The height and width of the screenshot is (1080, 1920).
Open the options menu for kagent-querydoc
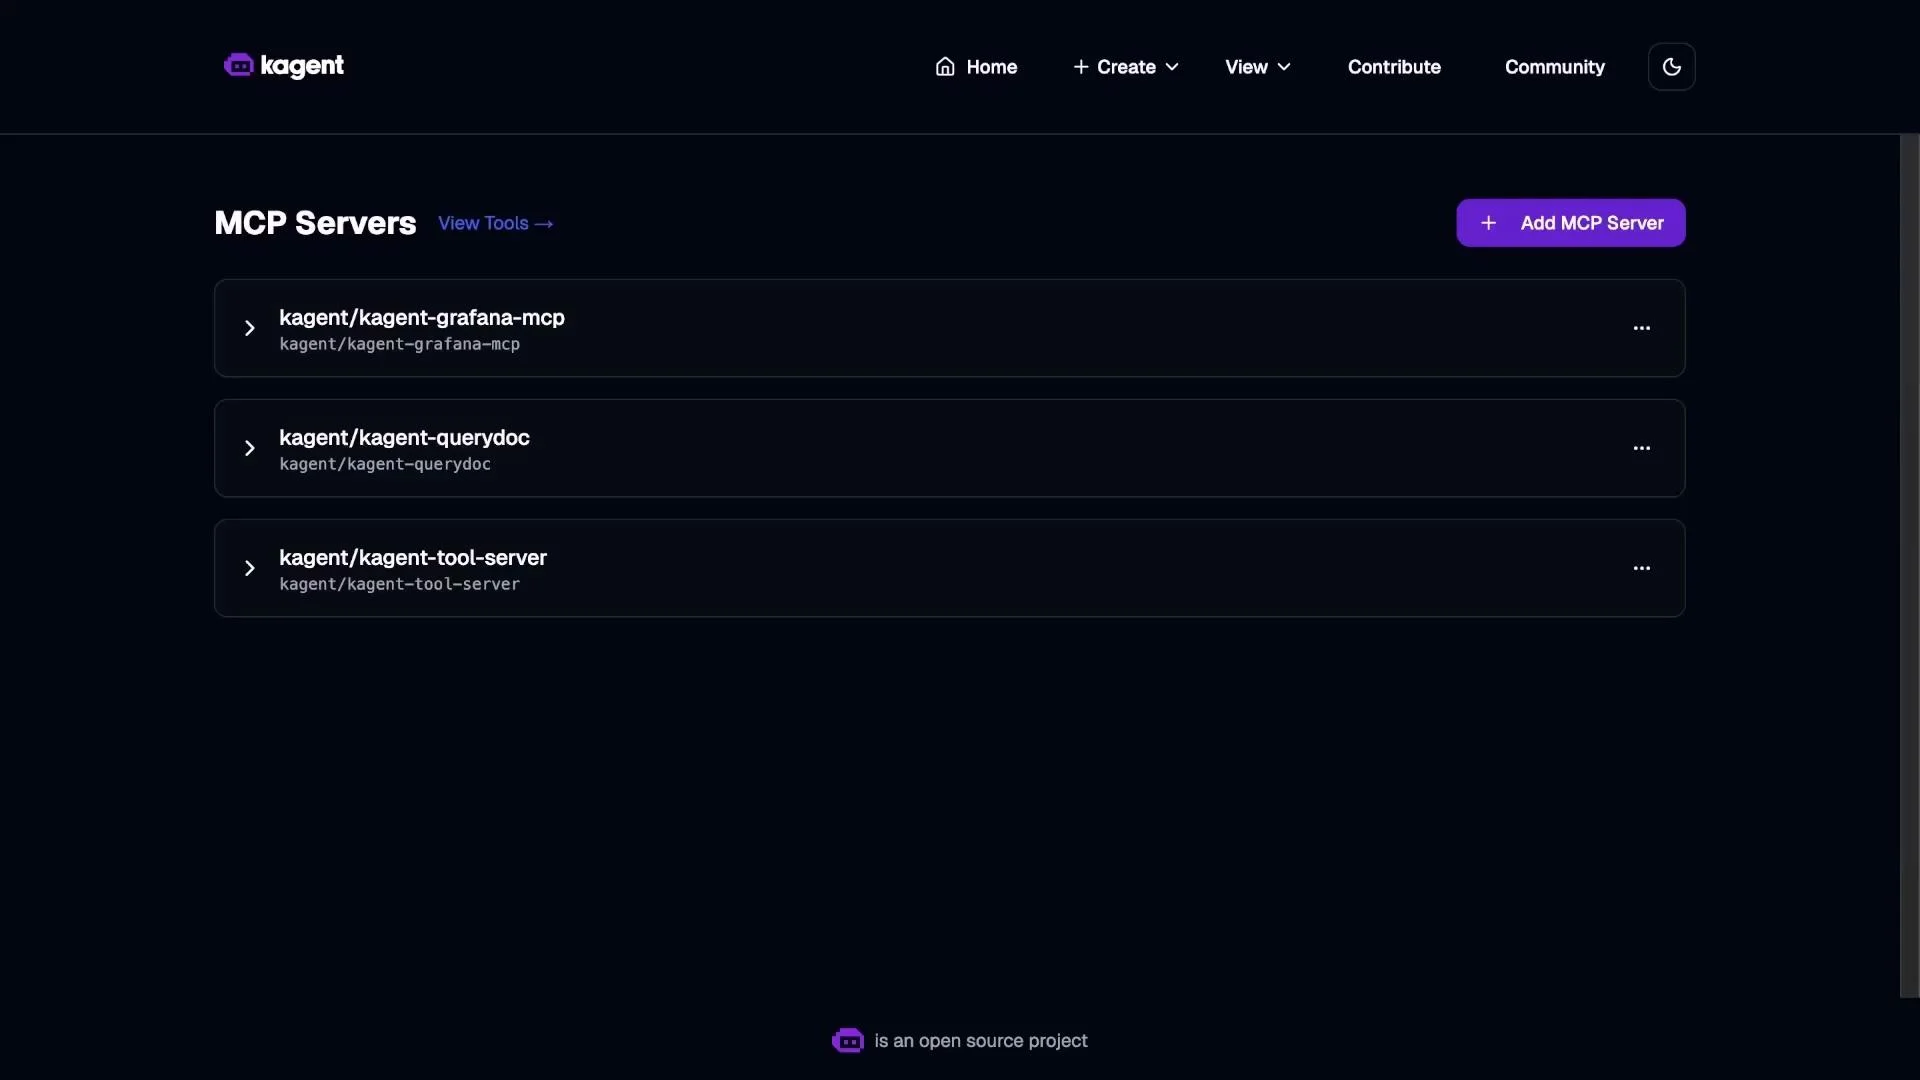click(1641, 448)
